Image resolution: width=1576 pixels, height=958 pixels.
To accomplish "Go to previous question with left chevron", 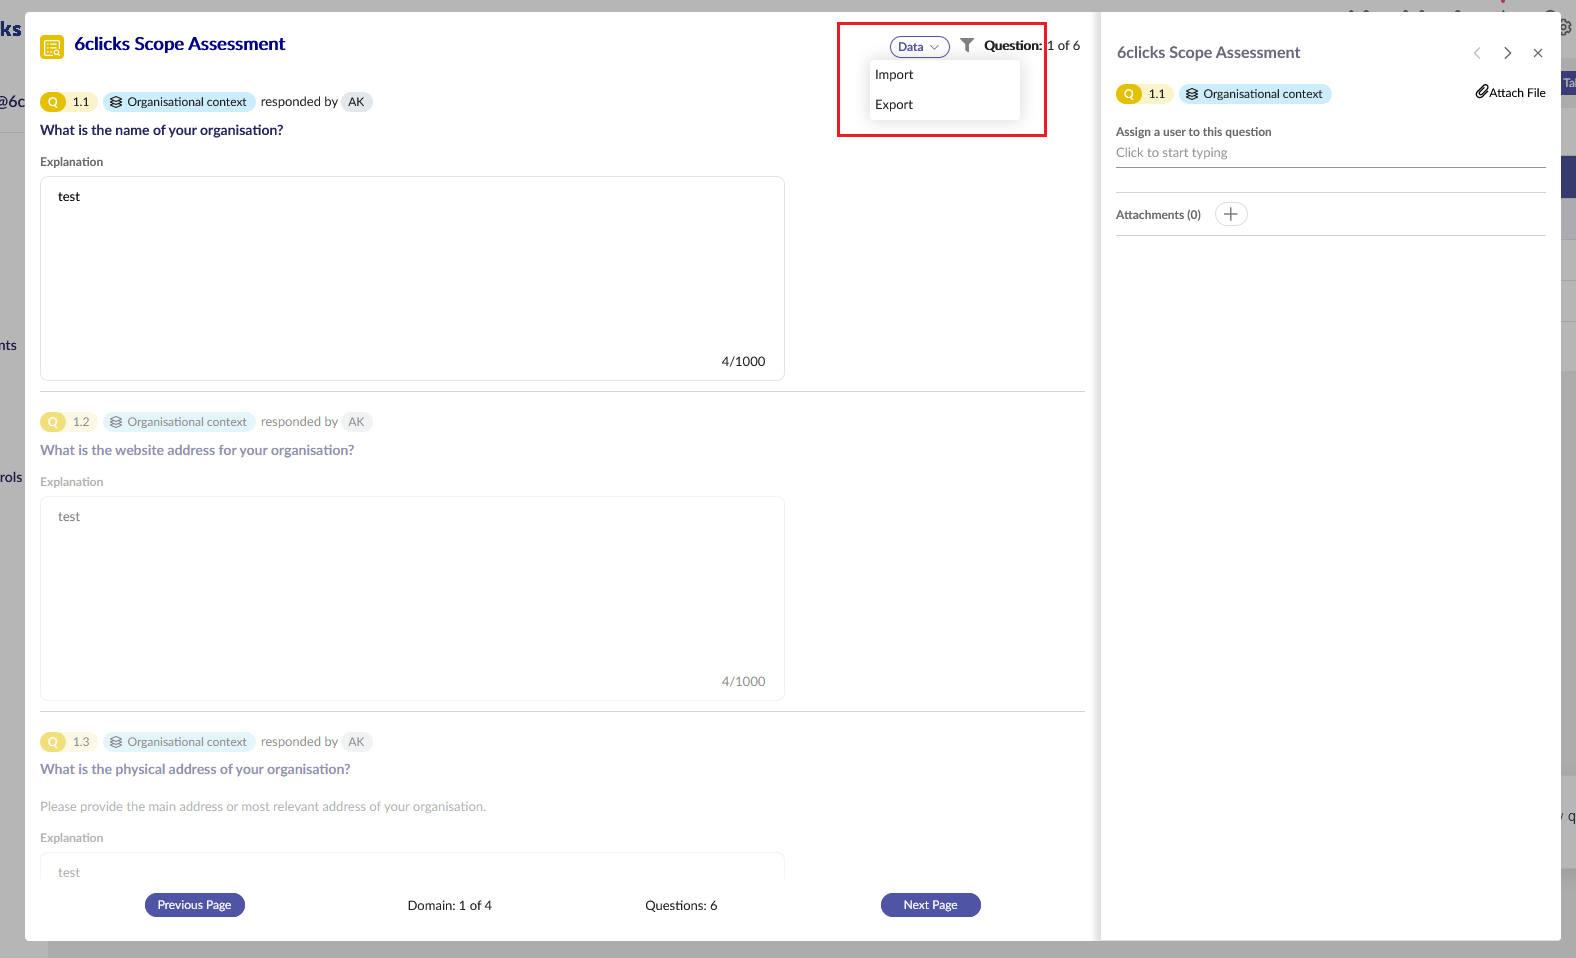I will (x=1477, y=53).
